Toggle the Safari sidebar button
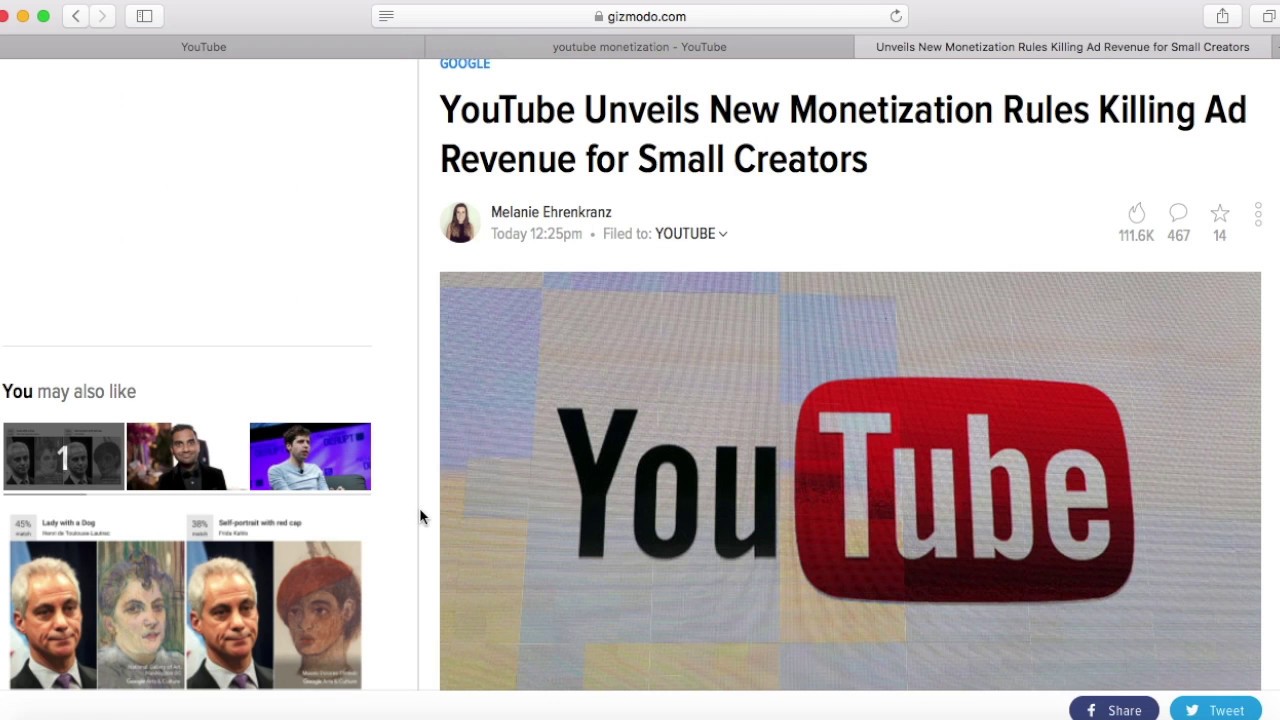The image size is (1280, 720). pyautogui.click(x=144, y=16)
